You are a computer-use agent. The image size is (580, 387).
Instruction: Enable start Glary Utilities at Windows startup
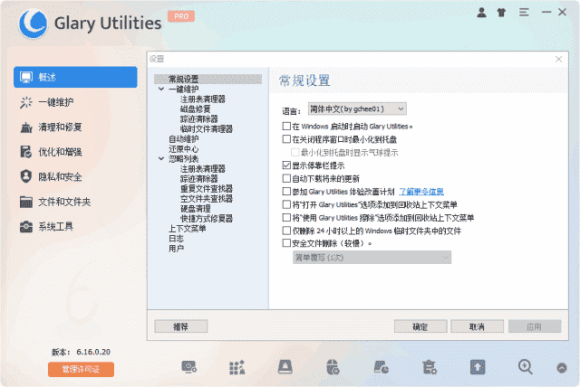point(286,126)
